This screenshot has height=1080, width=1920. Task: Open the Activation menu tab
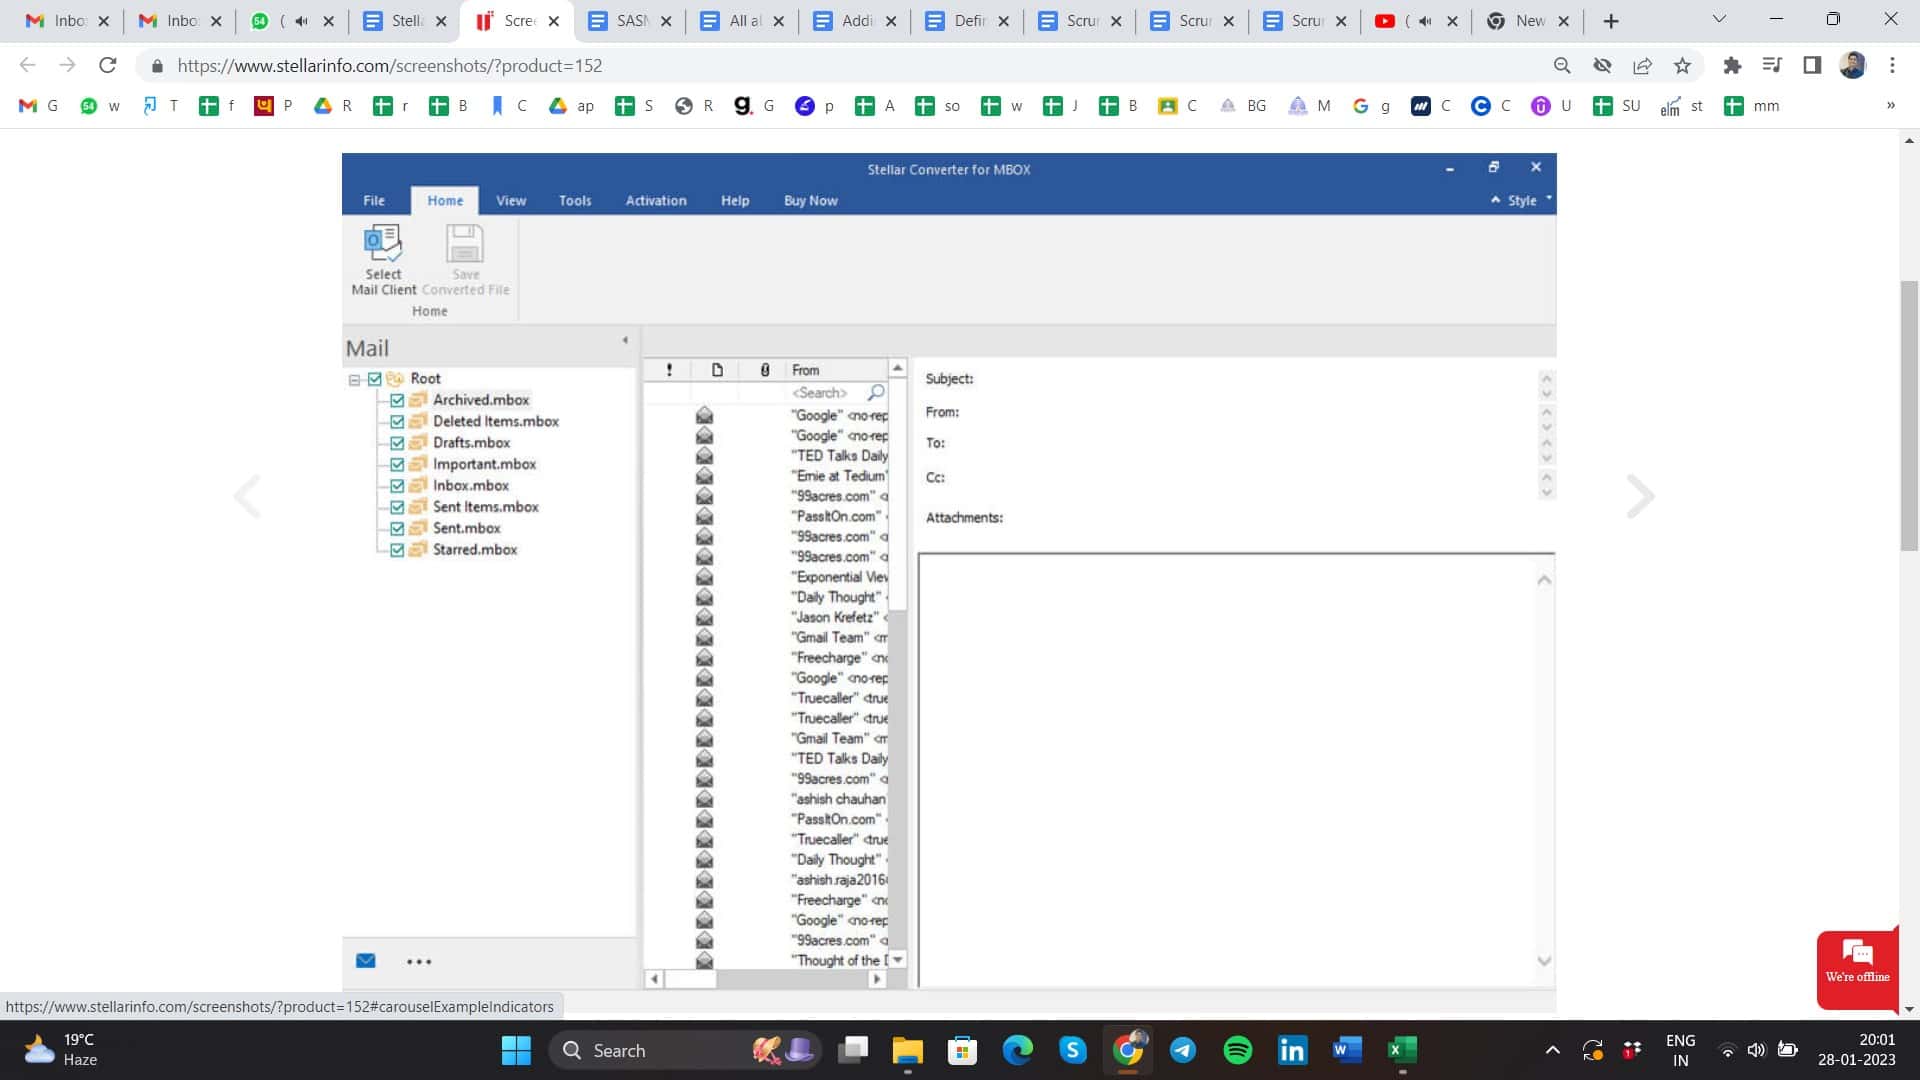[x=656, y=201]
